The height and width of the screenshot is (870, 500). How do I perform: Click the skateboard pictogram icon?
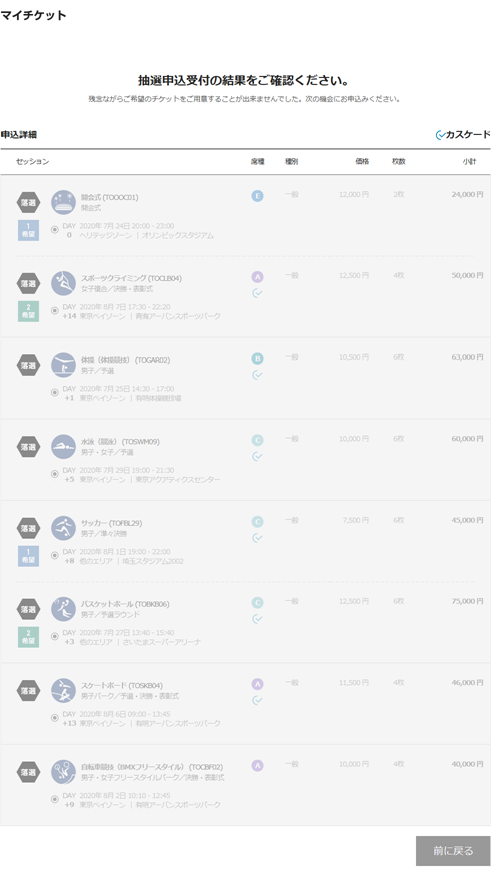point(63,691)
